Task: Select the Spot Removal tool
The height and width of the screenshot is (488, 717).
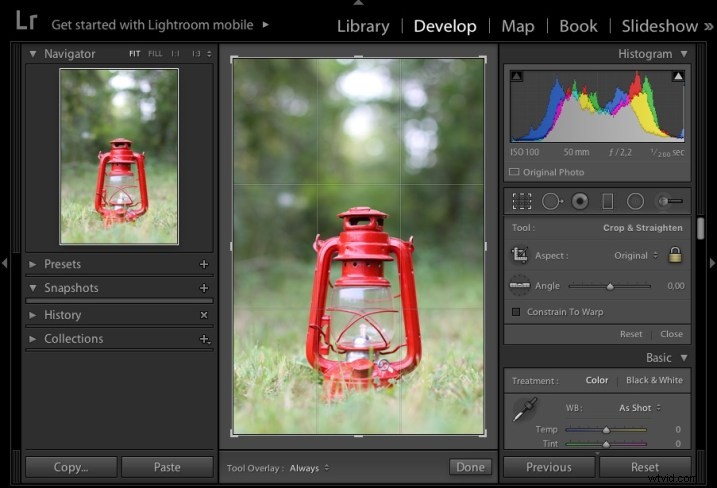Action: click(x=552, y=201)
